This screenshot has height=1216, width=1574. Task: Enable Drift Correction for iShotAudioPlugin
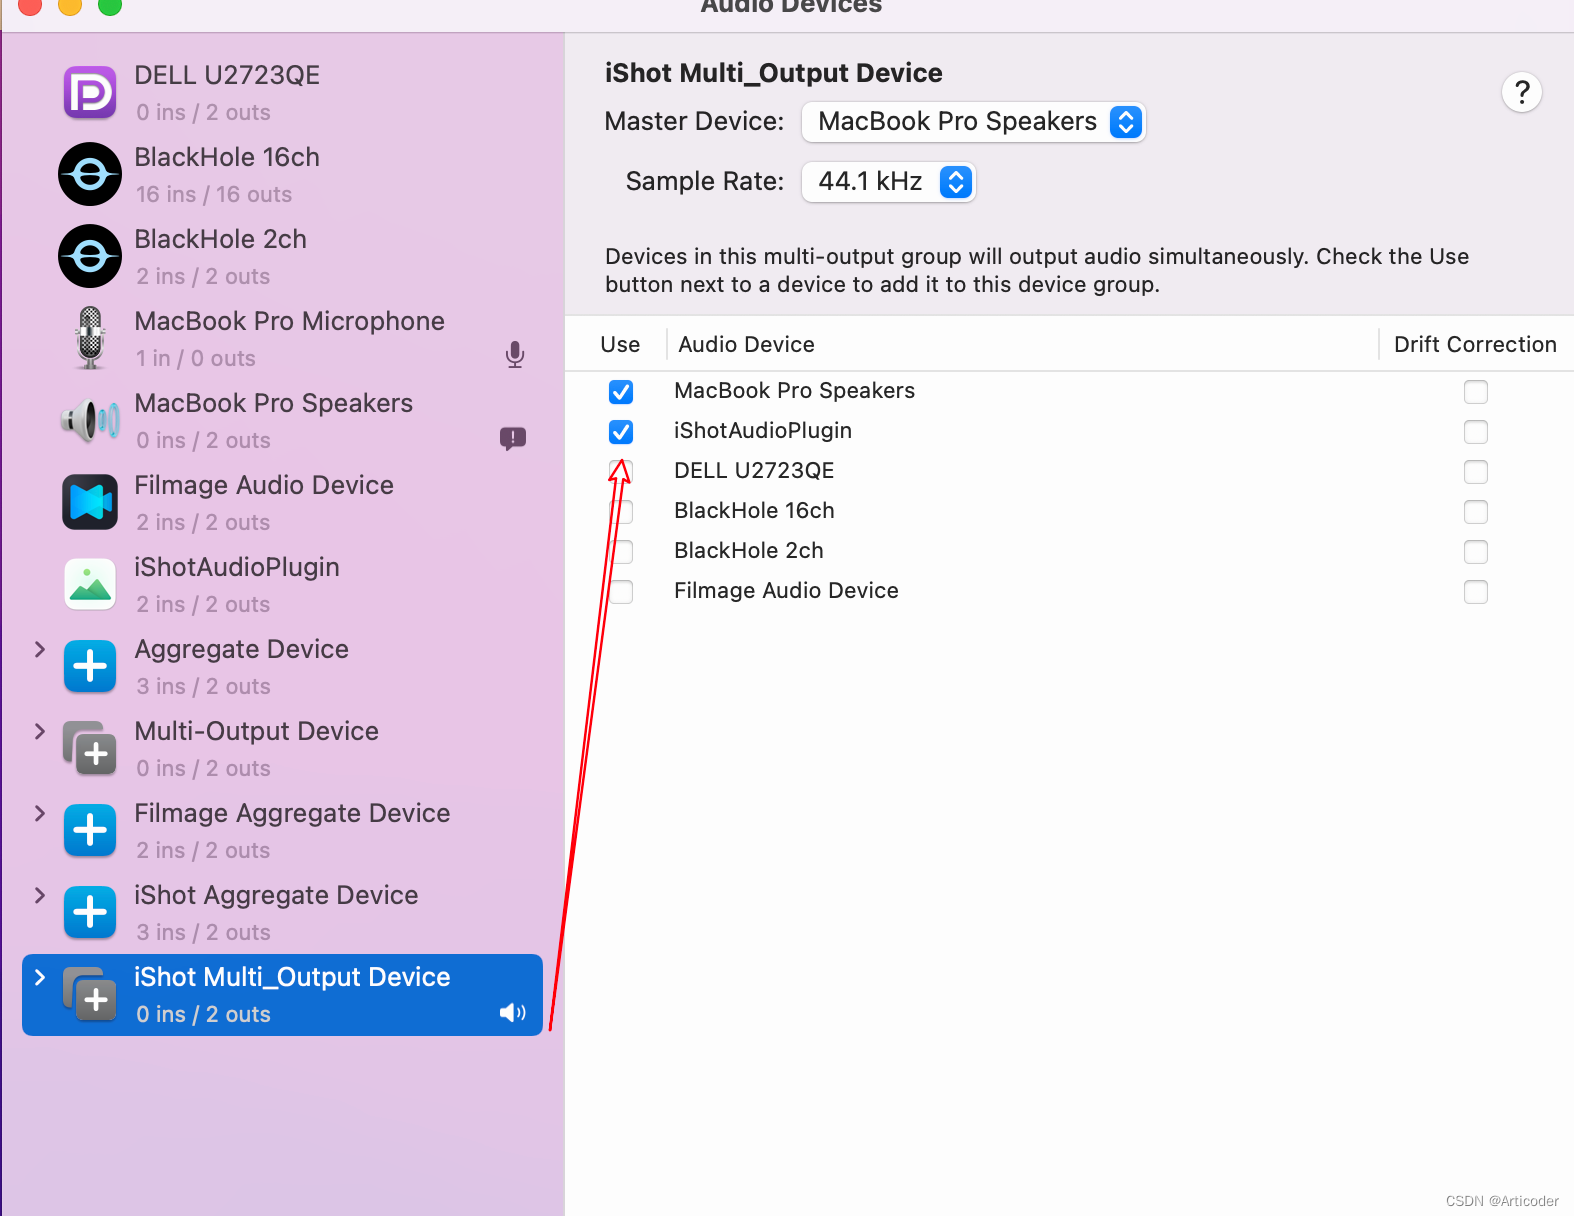1476,432
